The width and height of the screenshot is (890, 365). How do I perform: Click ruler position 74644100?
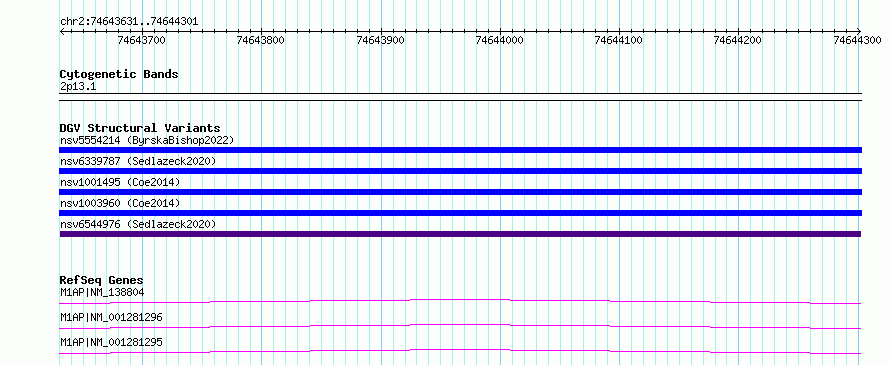(619, 40)
